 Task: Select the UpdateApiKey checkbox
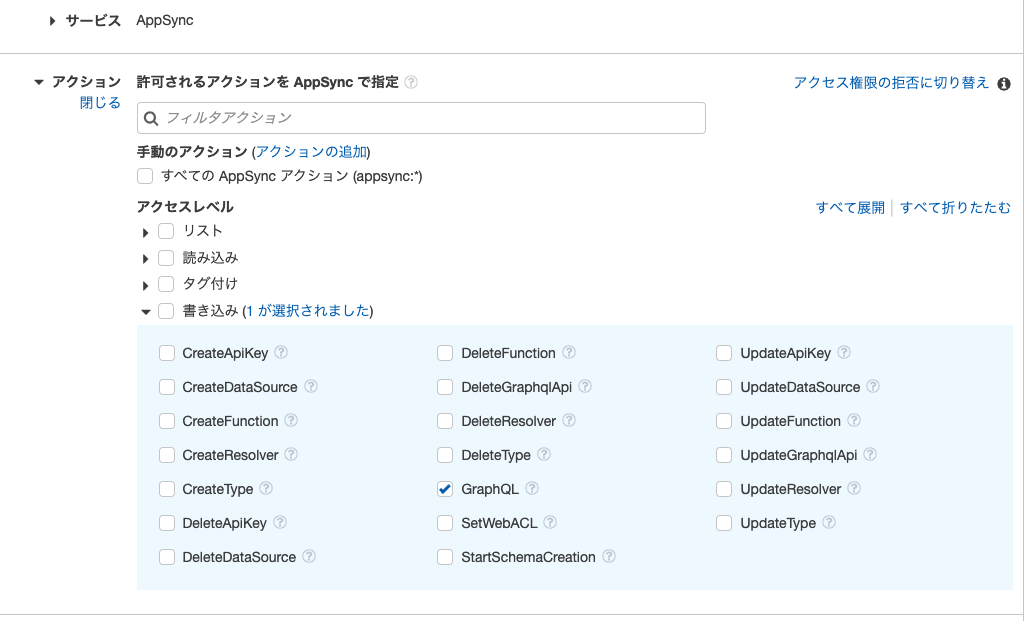724,353
